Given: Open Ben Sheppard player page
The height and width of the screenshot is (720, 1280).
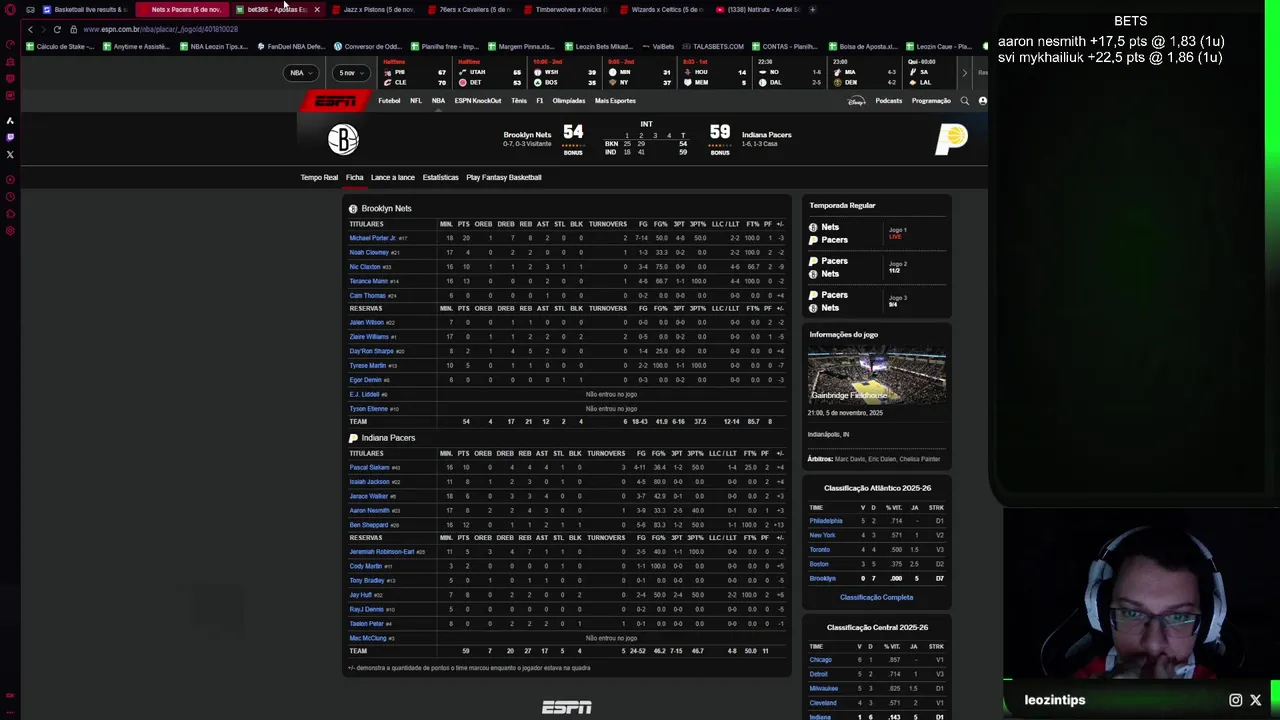Looking at the screenshot, I should [x=368, y=525].
